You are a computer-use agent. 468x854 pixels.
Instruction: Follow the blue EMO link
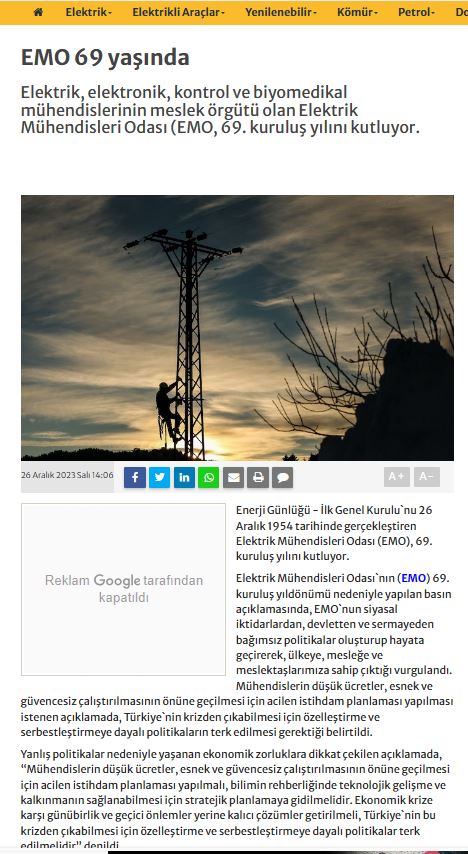click(x=414, y=578)
